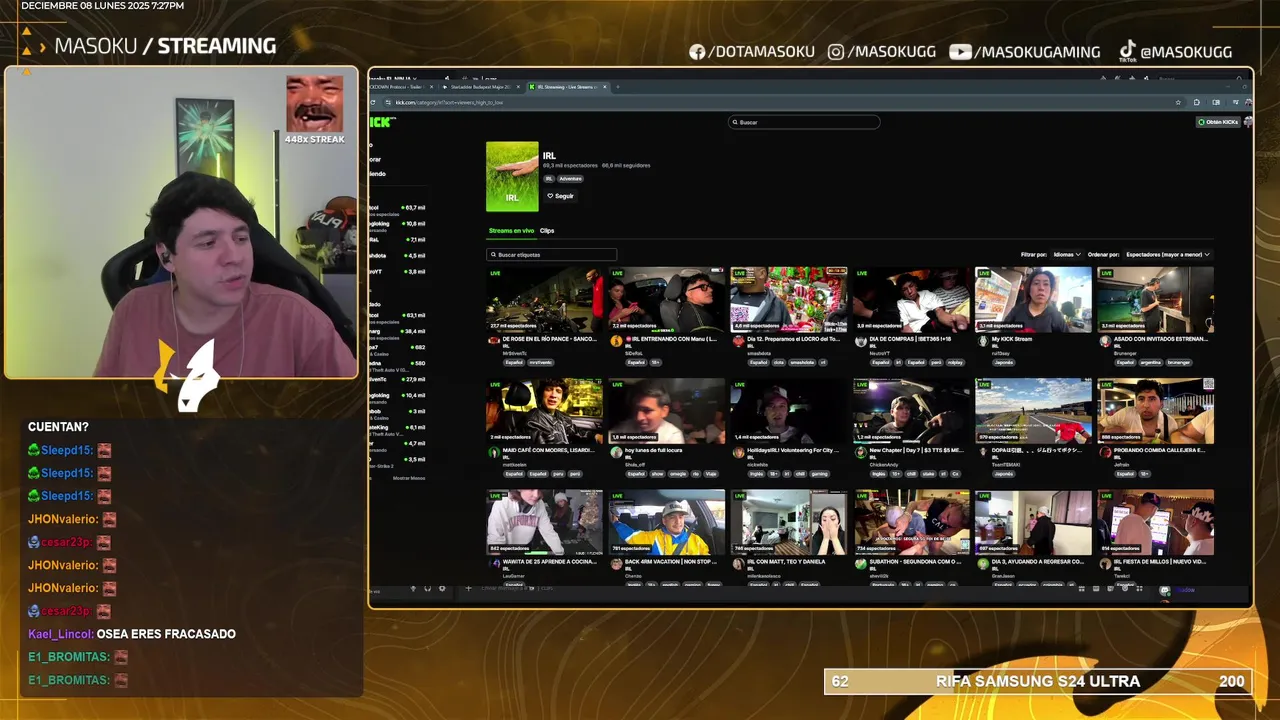This screenshot has height=720, width=1280.
Task: Click the Adventure category tag
Action: click(570, 179)
